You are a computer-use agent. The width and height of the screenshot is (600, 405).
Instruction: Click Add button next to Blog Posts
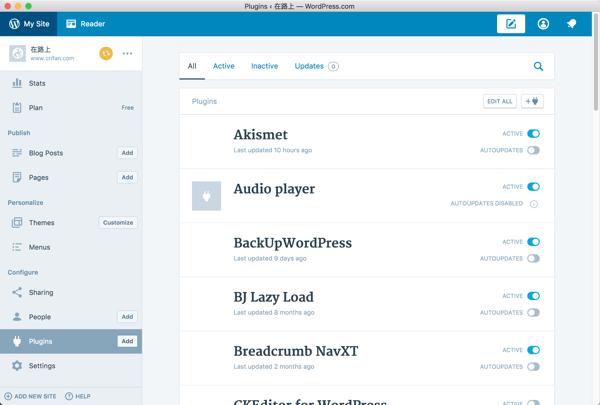[127, 153]
